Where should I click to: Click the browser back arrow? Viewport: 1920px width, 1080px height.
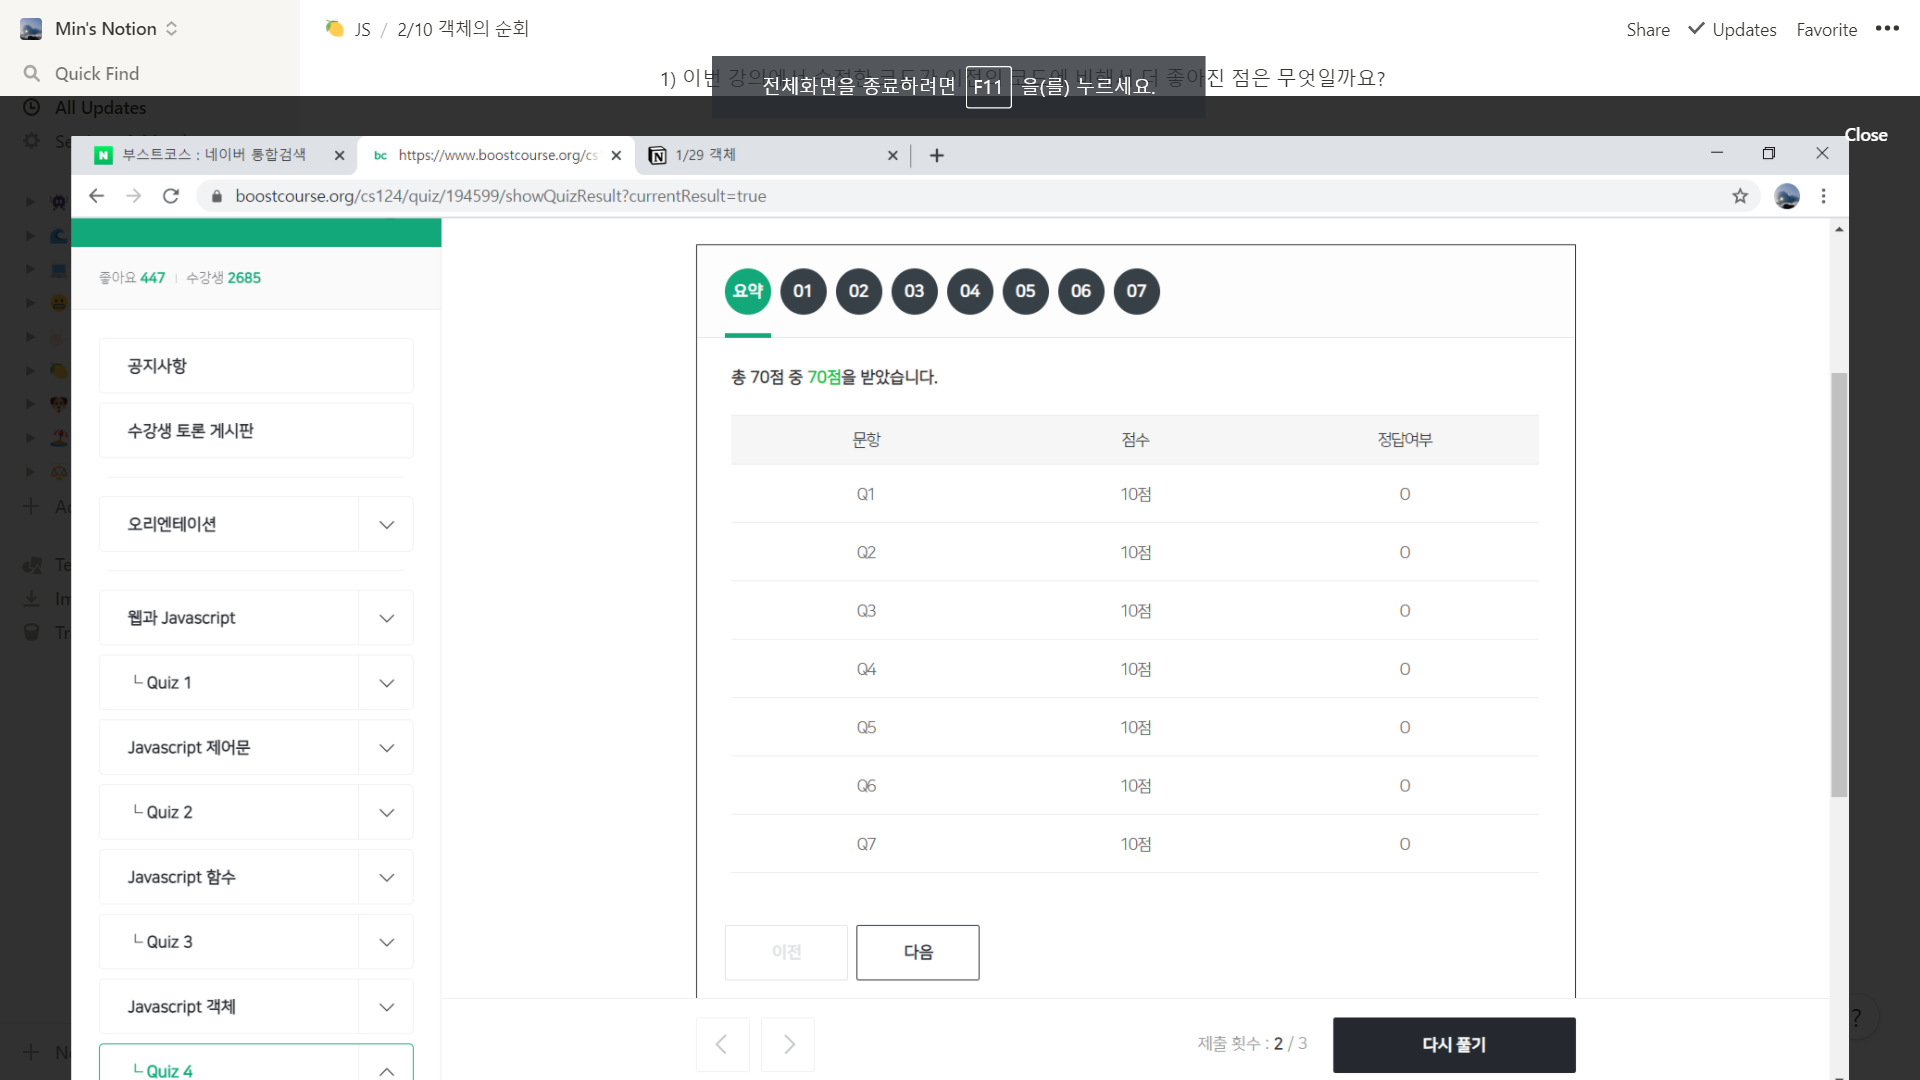96,196
